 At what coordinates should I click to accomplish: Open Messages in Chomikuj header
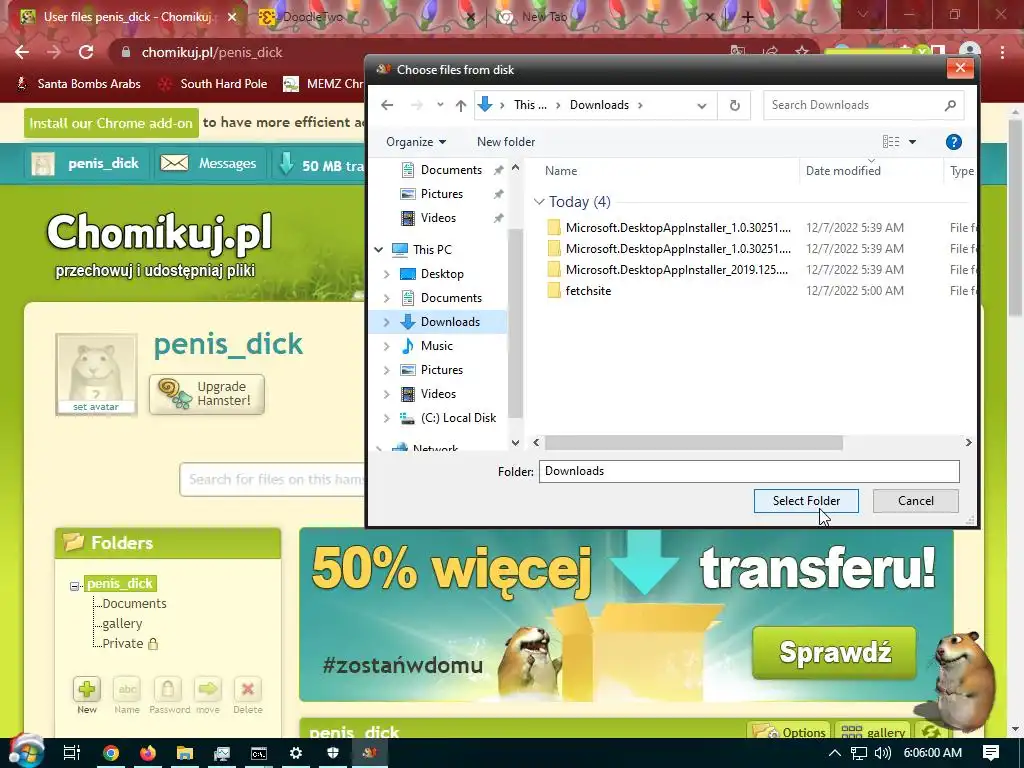(209, 163)
